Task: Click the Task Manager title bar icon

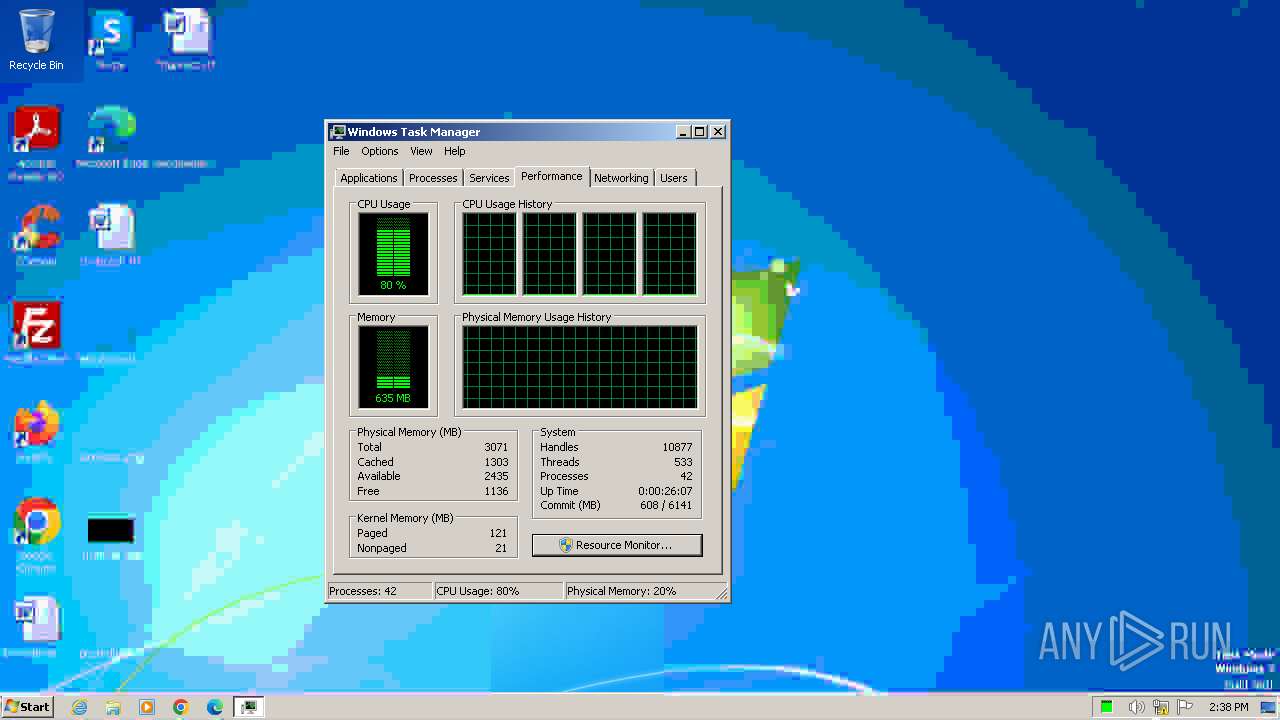Action: [338, 132]
